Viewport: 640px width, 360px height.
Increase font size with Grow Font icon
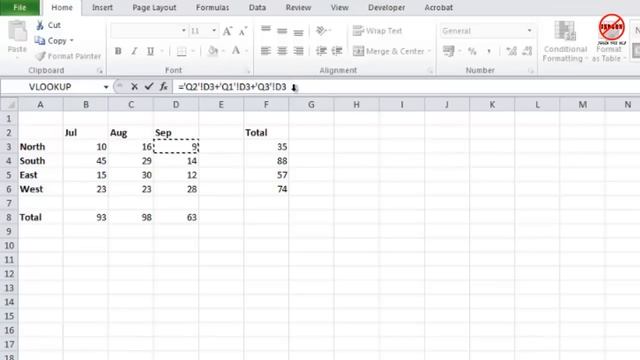click(227, 31)
